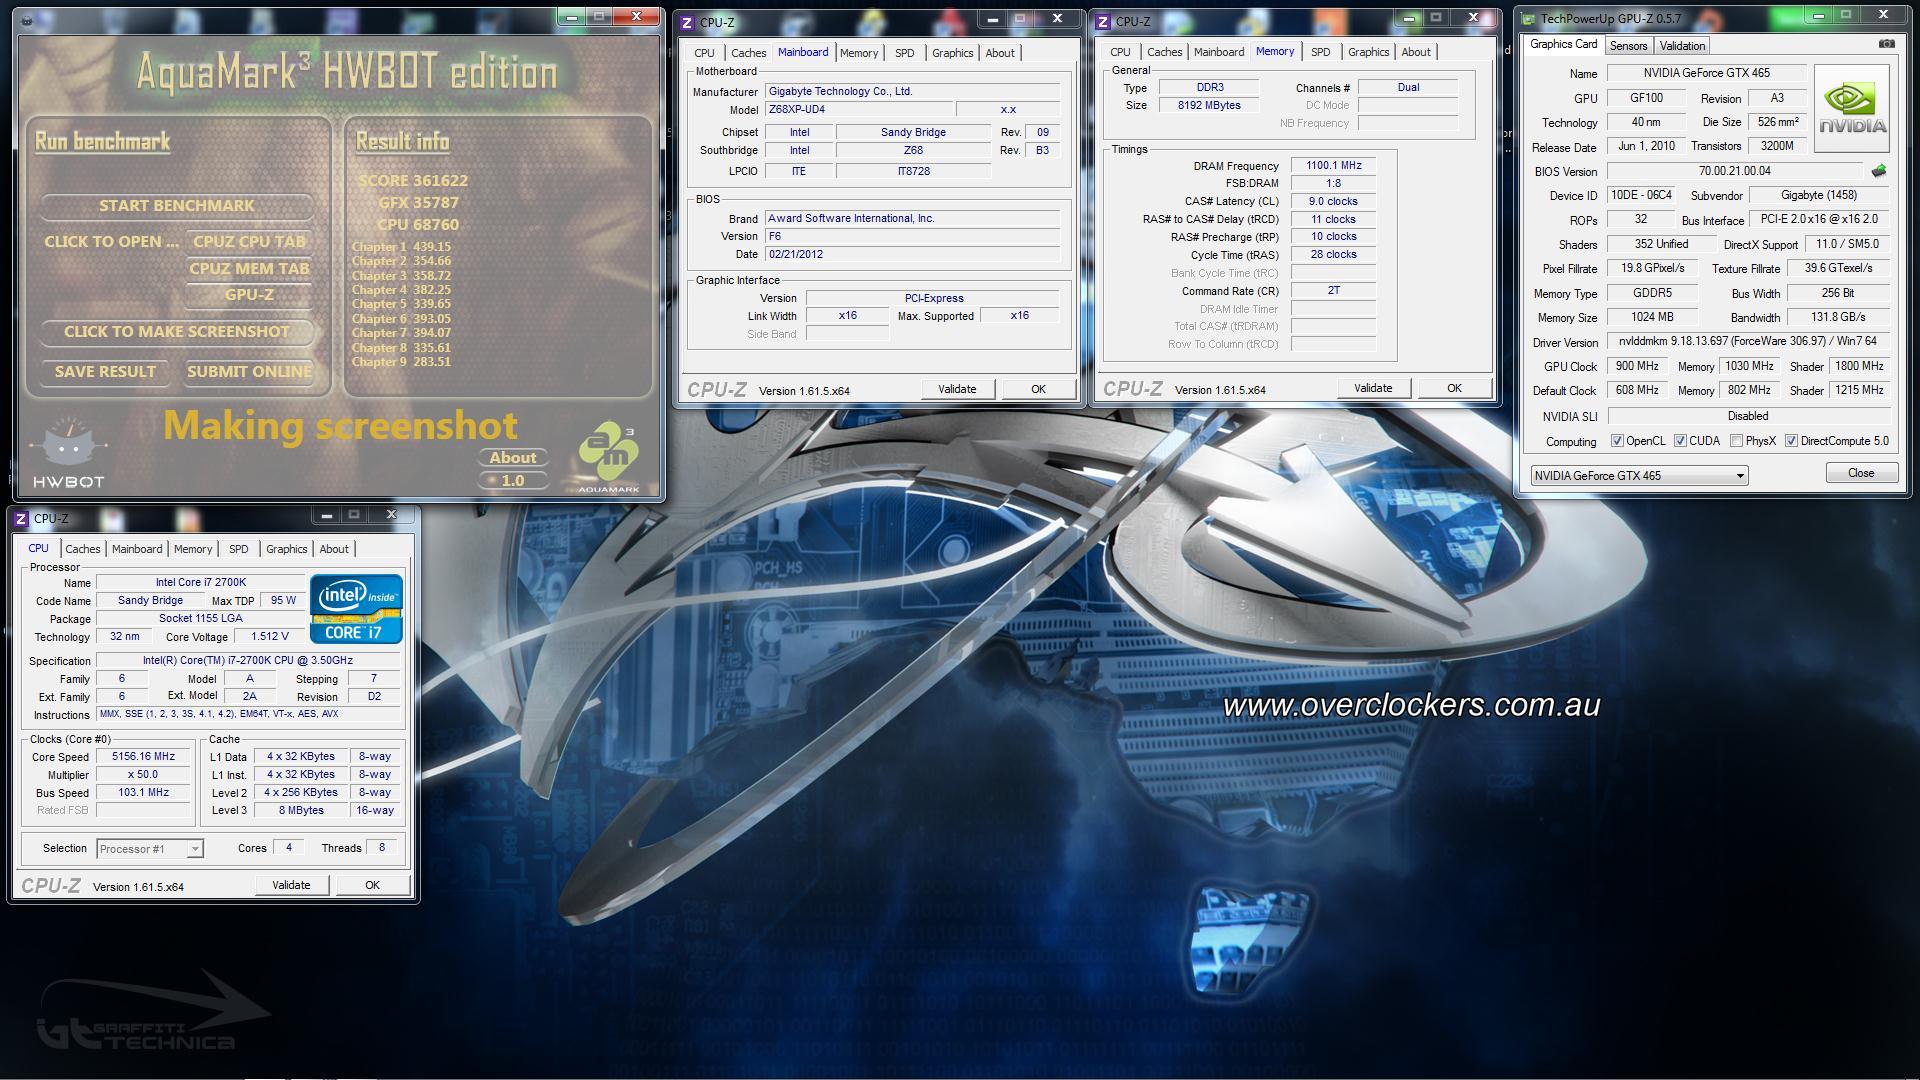This screenshot has width=1920, height=1080.
Task: Click CLICK TO MAKE SCREENSHOT button
Action: tap(177, 332)
